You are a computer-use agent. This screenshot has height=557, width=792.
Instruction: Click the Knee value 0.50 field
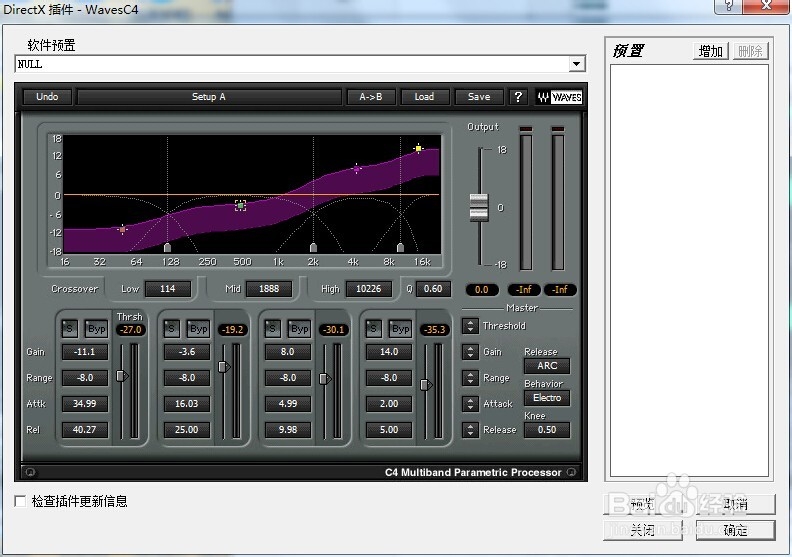point(547,430)
